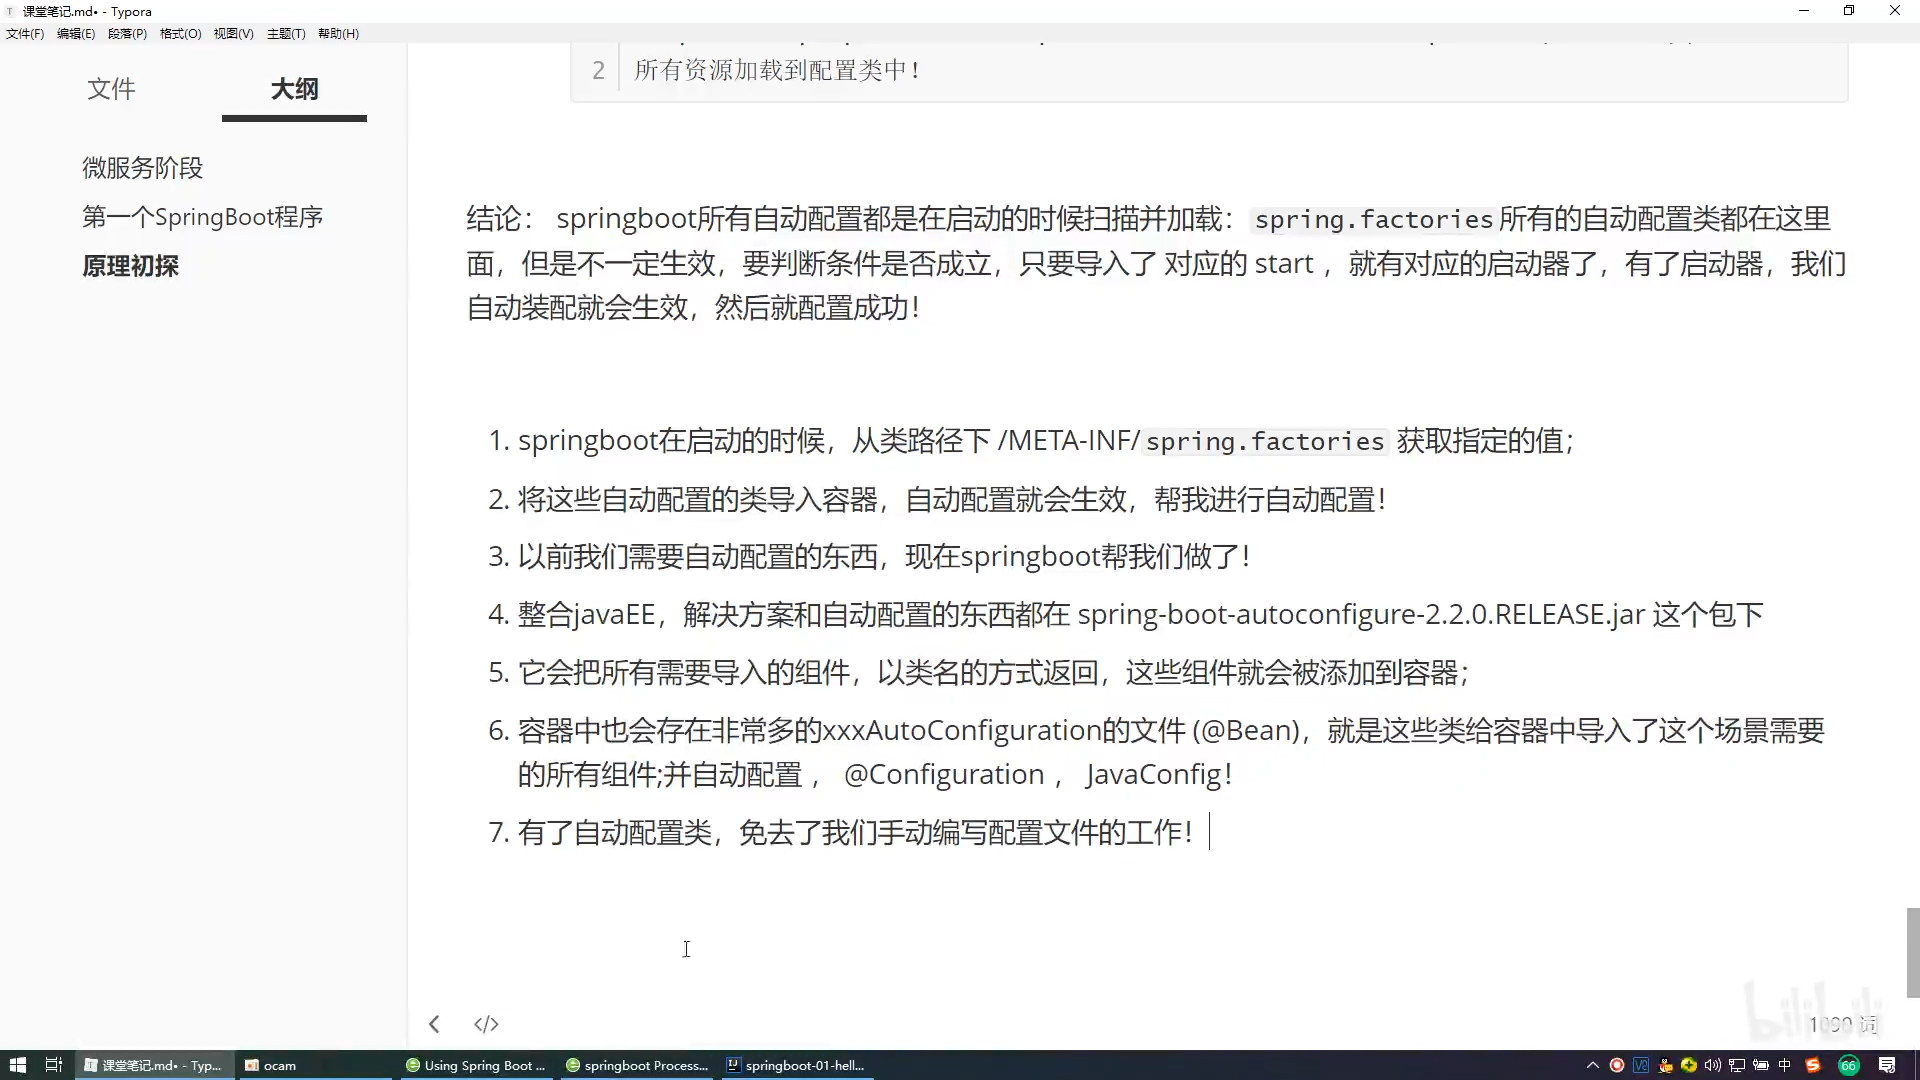This screenshot has height=1080, width=1920.
Task: Open the 主题(T) menu
Action: tap(286, 33)
